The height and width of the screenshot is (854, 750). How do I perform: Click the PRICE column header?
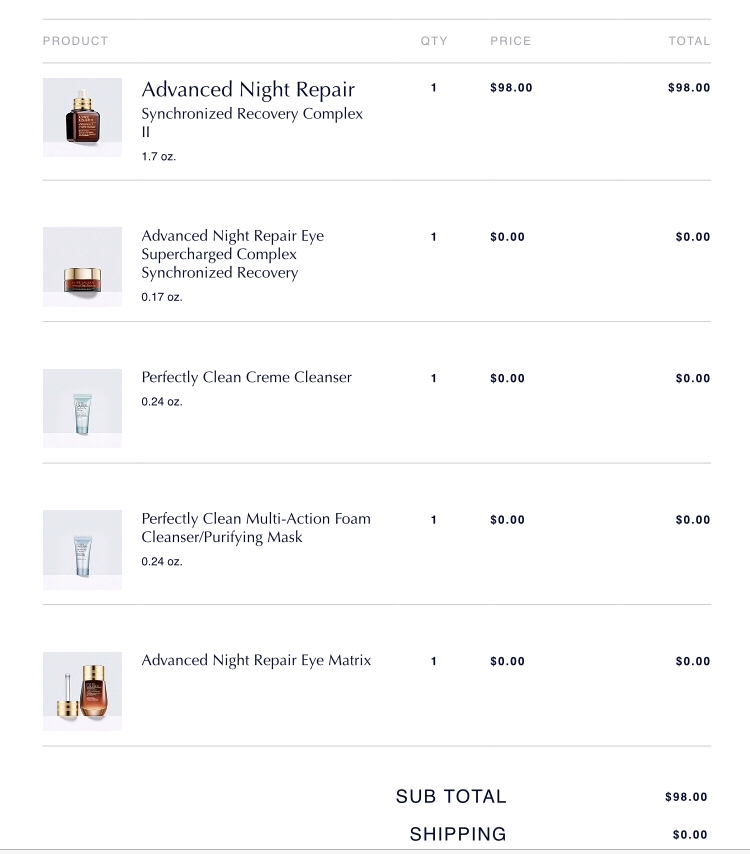click(510, 41)
